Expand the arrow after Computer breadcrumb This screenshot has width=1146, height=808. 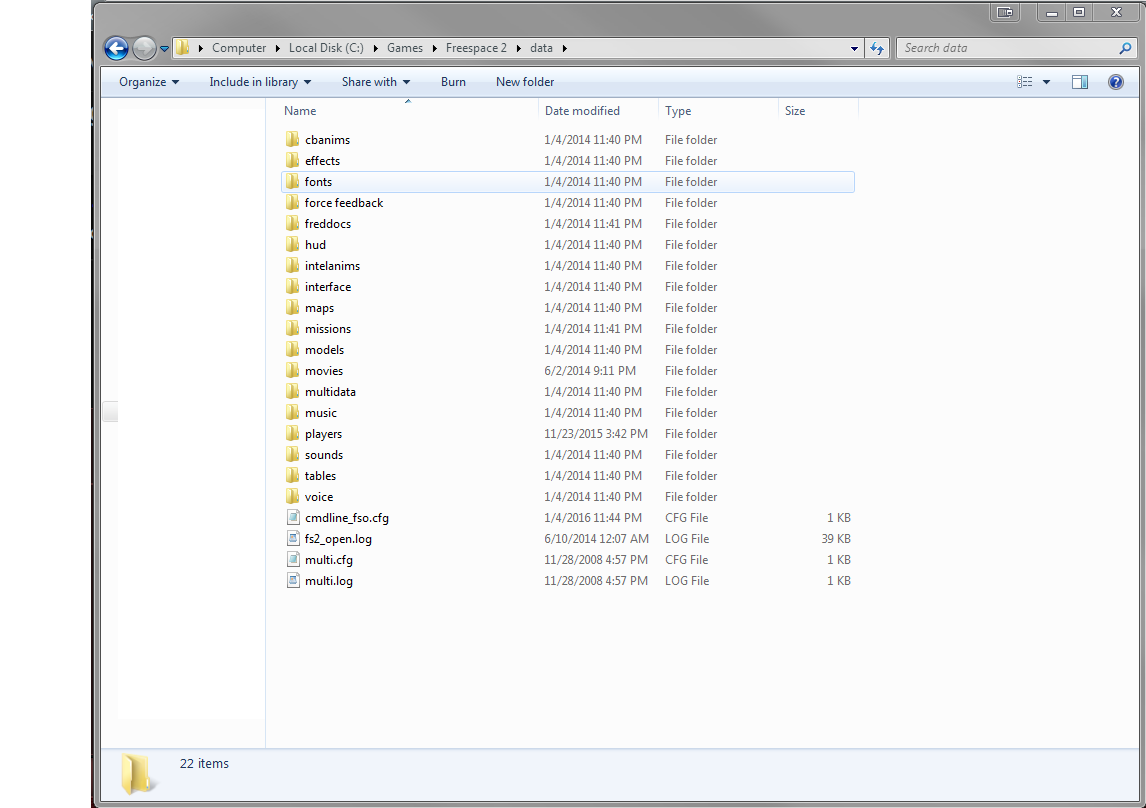(x=278, y=48)
